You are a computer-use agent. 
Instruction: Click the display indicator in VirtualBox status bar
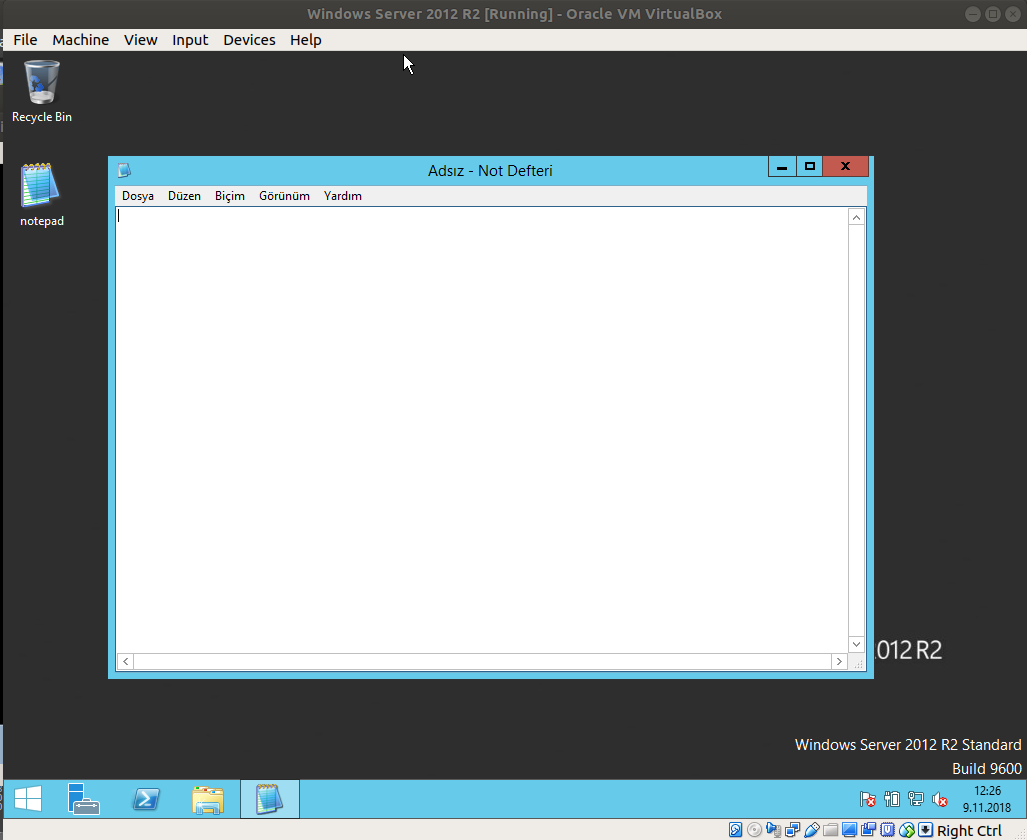click(x=850, y=830)
